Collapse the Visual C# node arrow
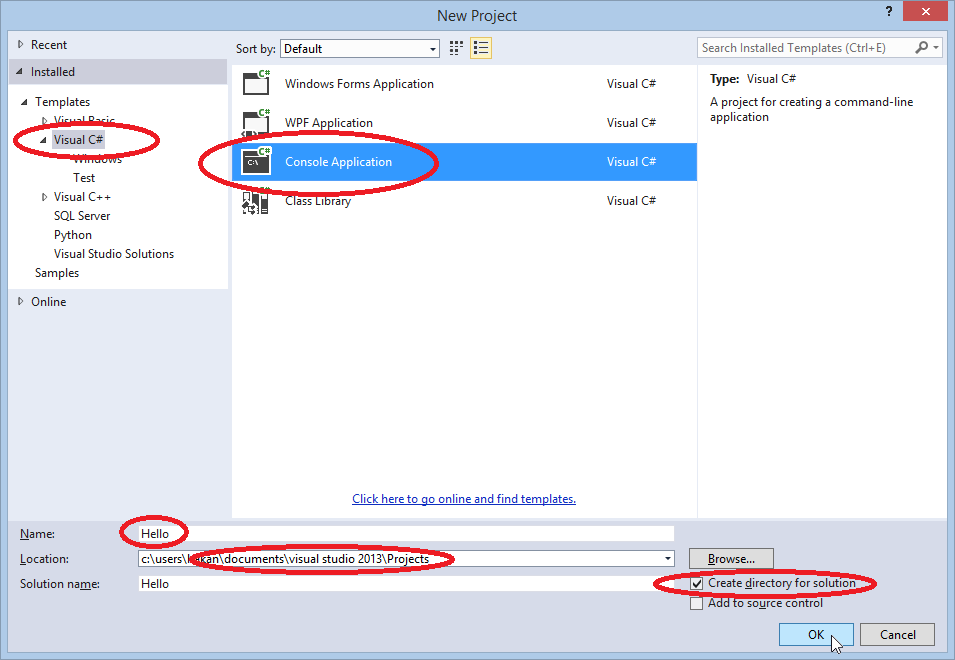The width and height of the screenshot is (955, 660). [43, 140]
